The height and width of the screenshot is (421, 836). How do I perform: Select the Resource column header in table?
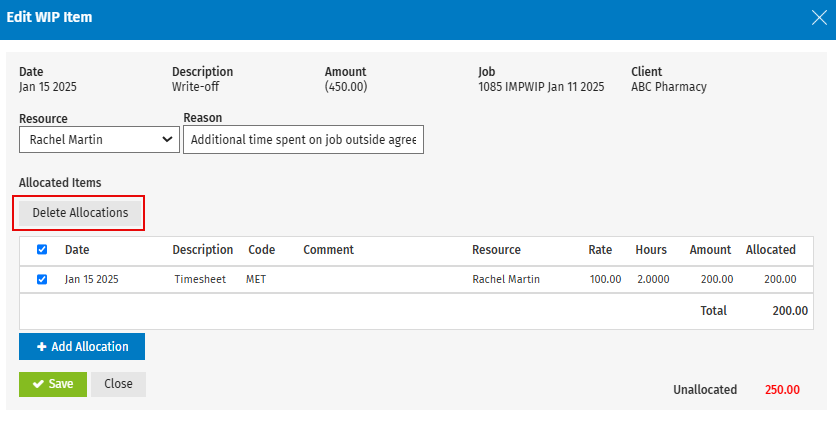click(x=496, y=250)
